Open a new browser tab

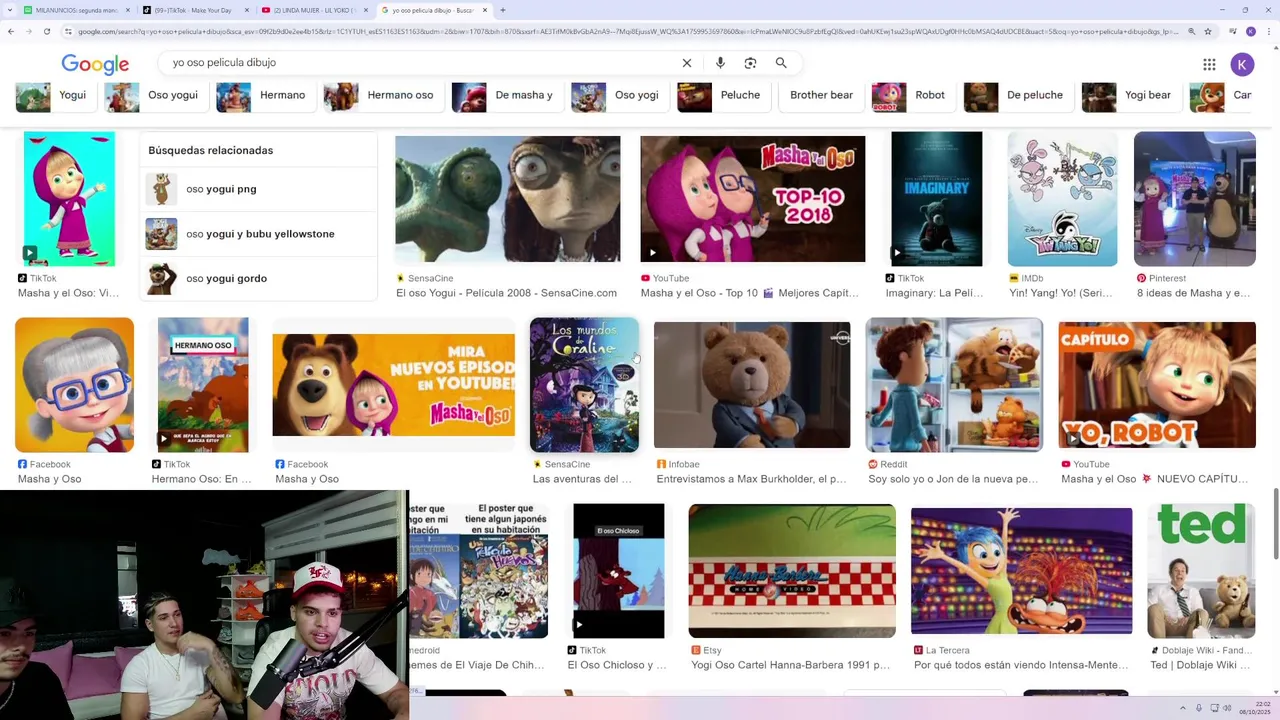[x=502, y=10]
